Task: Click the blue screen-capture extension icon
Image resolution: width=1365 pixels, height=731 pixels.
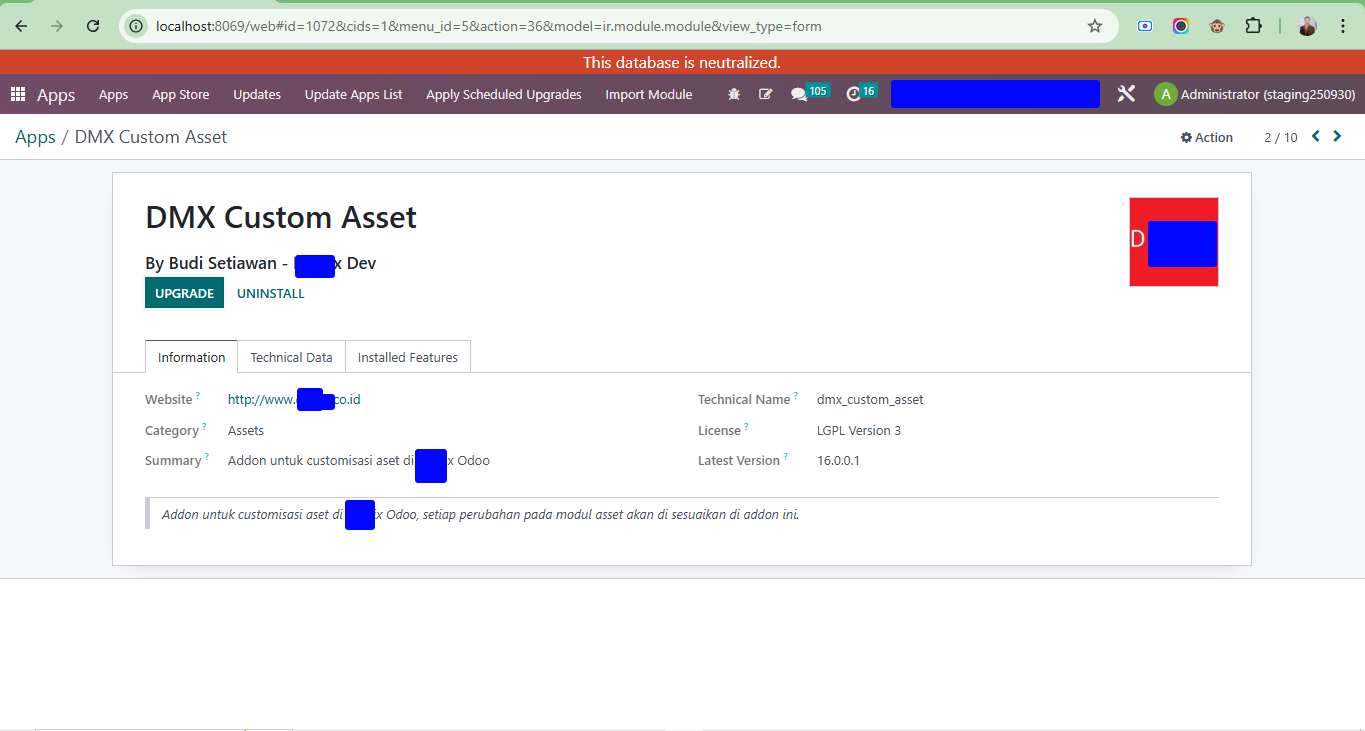Action: 1145,26
